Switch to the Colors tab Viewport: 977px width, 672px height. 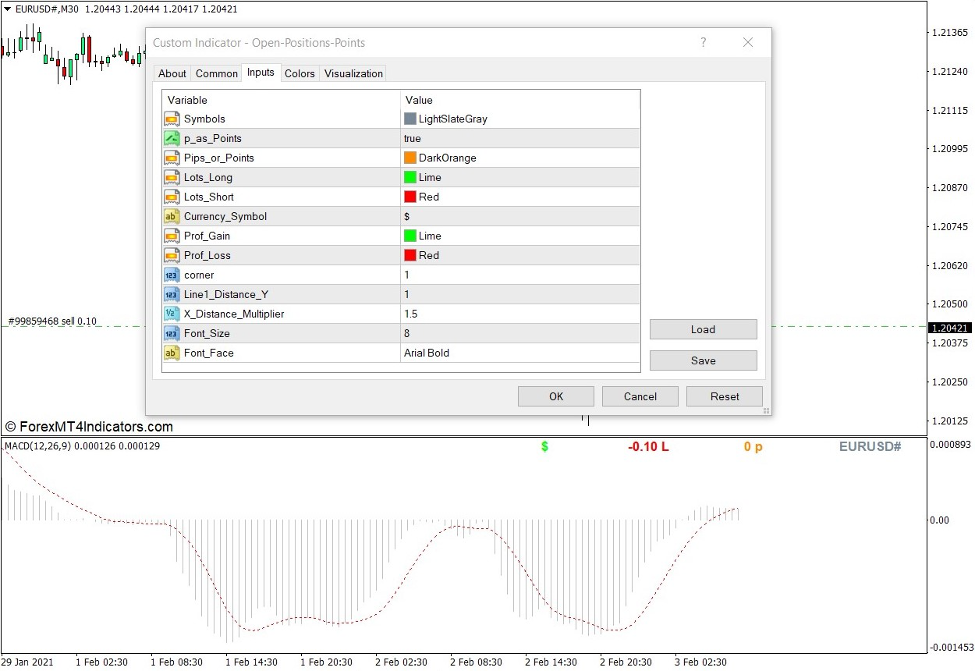pyautogui.click(x=299, y=73)
